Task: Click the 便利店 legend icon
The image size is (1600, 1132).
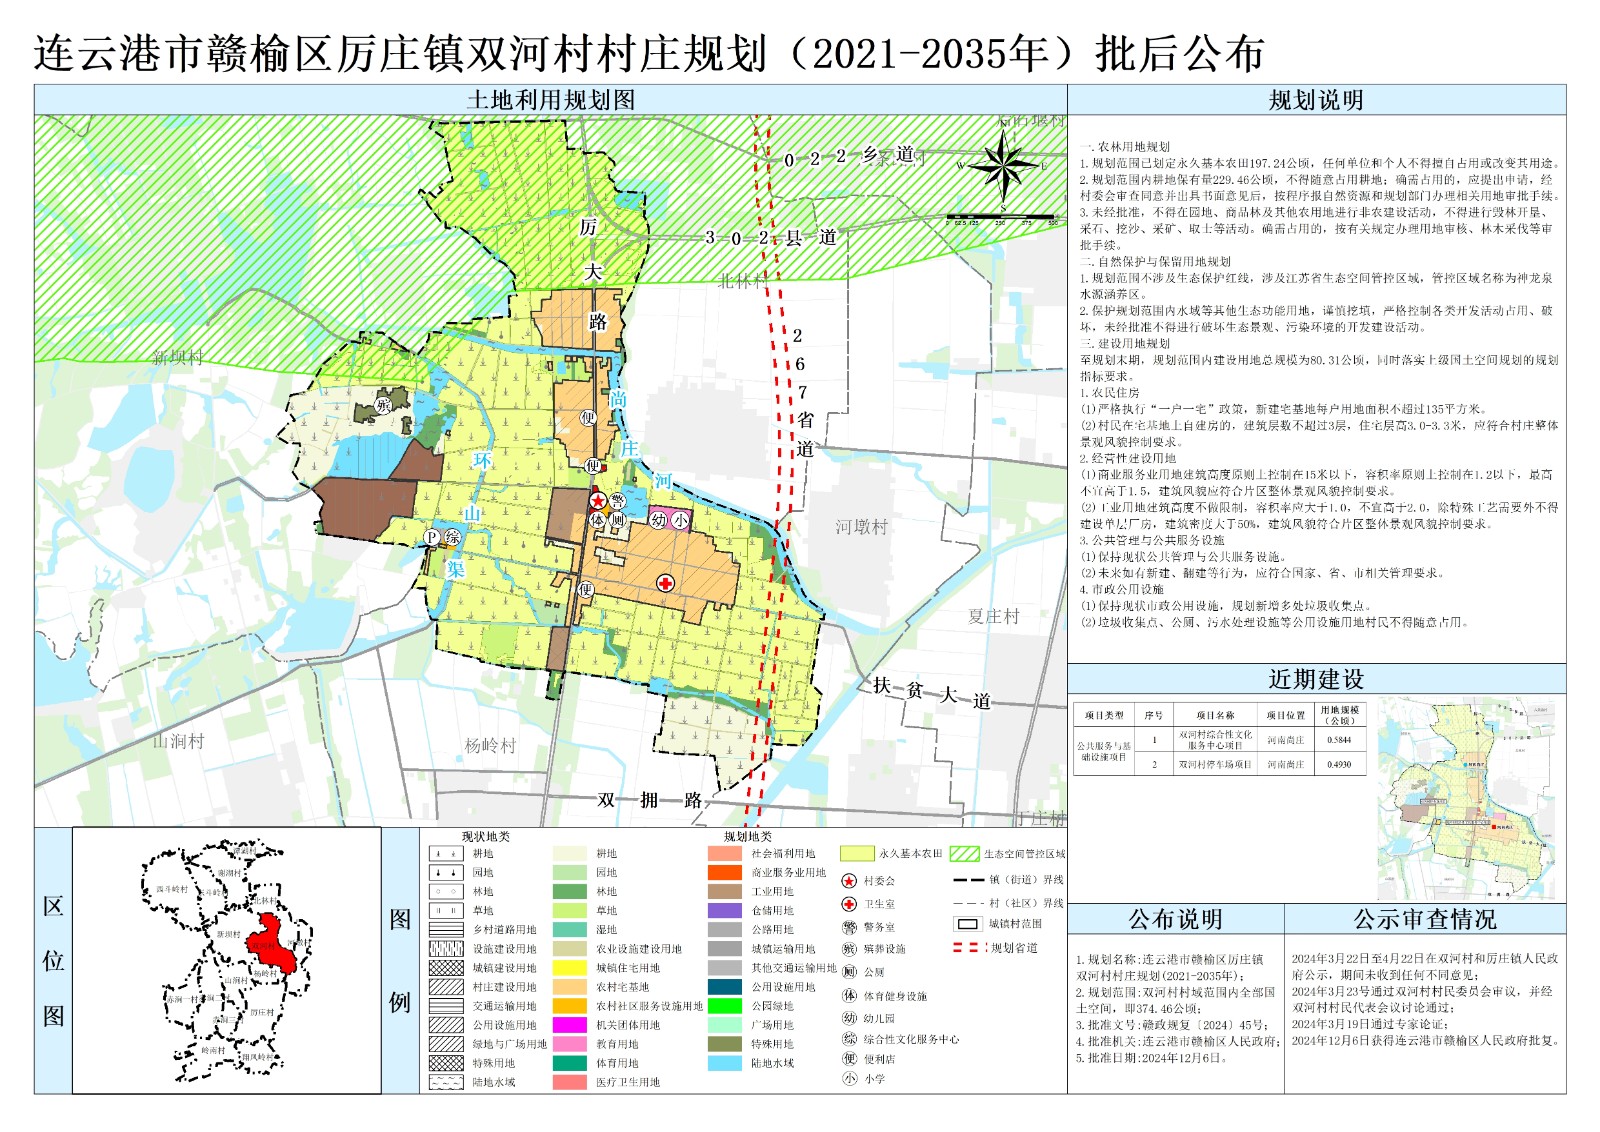Action: [x=849, y=1058]
